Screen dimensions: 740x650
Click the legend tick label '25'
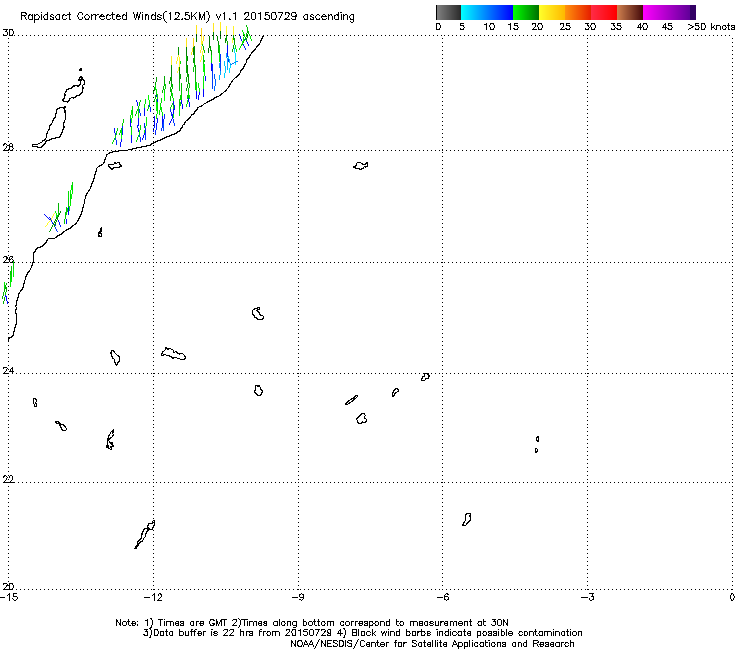click(x=565, y=27)
